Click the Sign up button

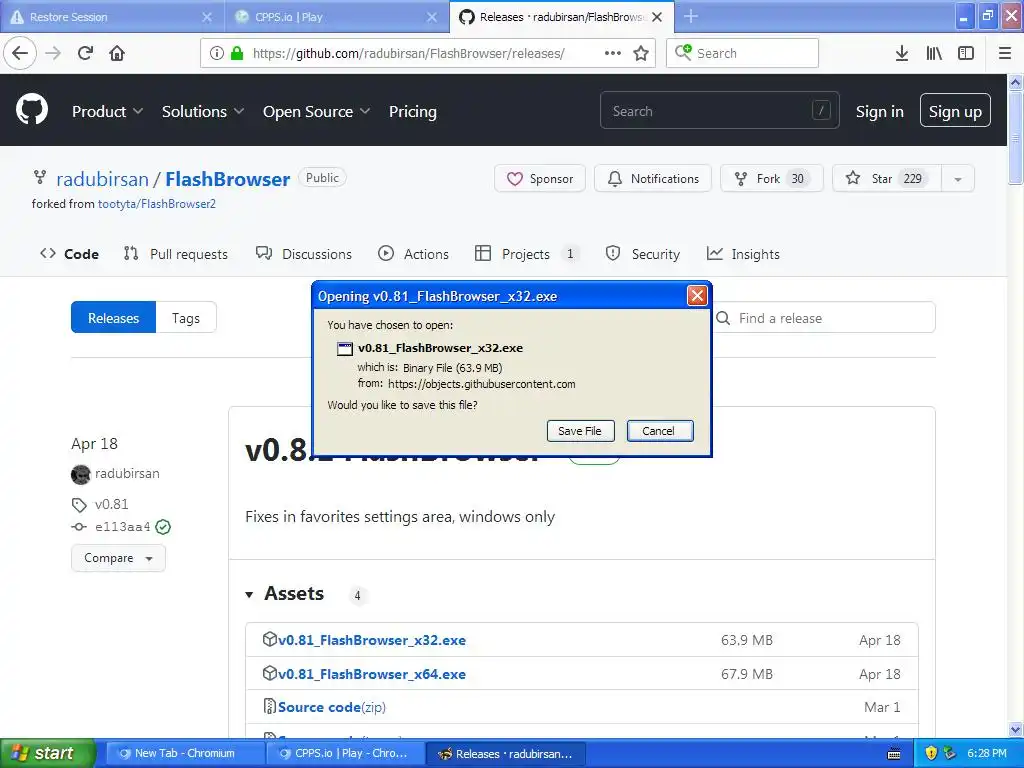point(955,110)
